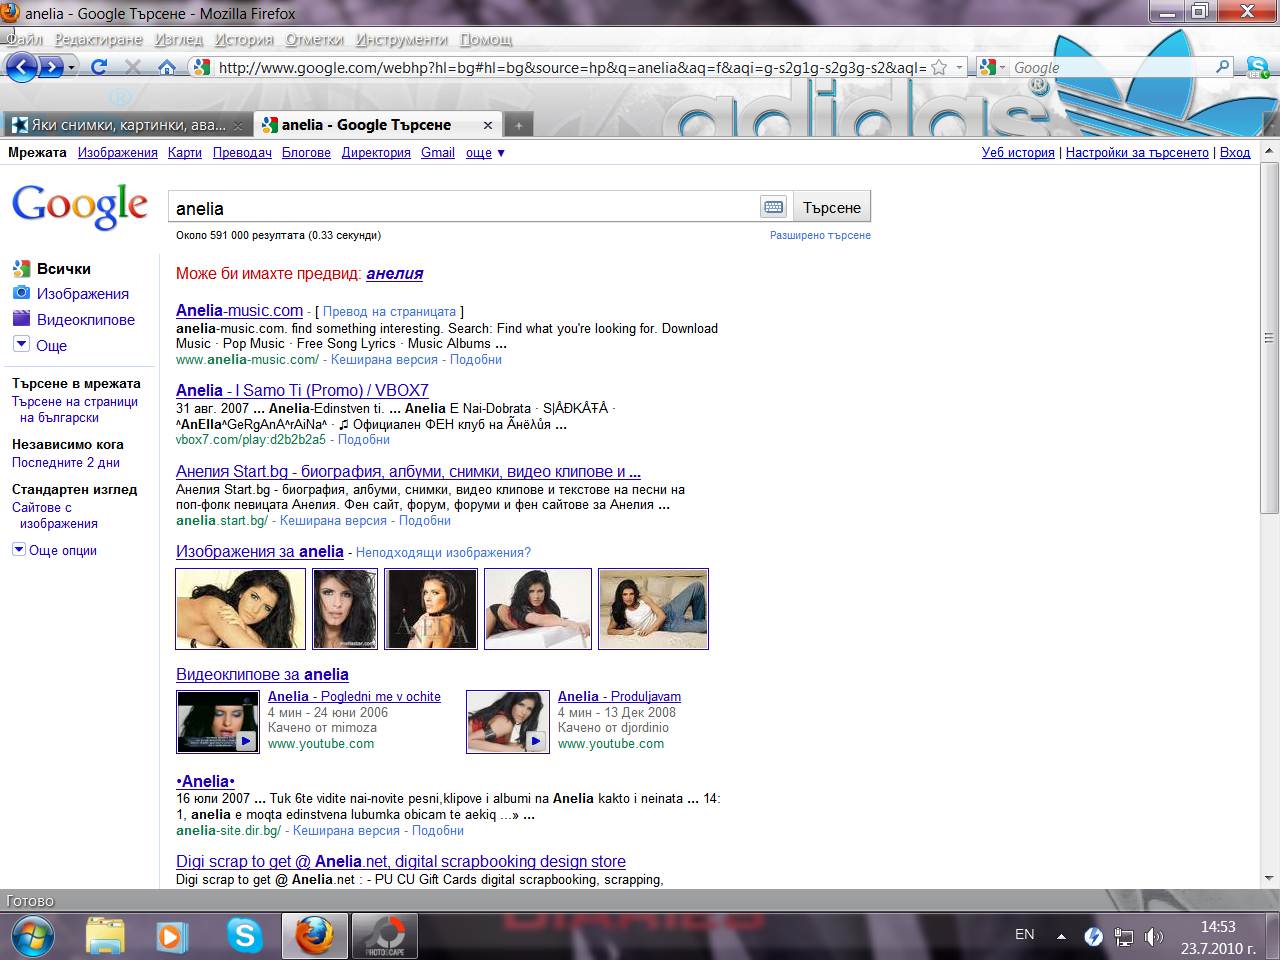This screenshot has height=960, width=1280.
Task: Open the Back/Forward history dropdown arrow
Action: click(72, 67)
